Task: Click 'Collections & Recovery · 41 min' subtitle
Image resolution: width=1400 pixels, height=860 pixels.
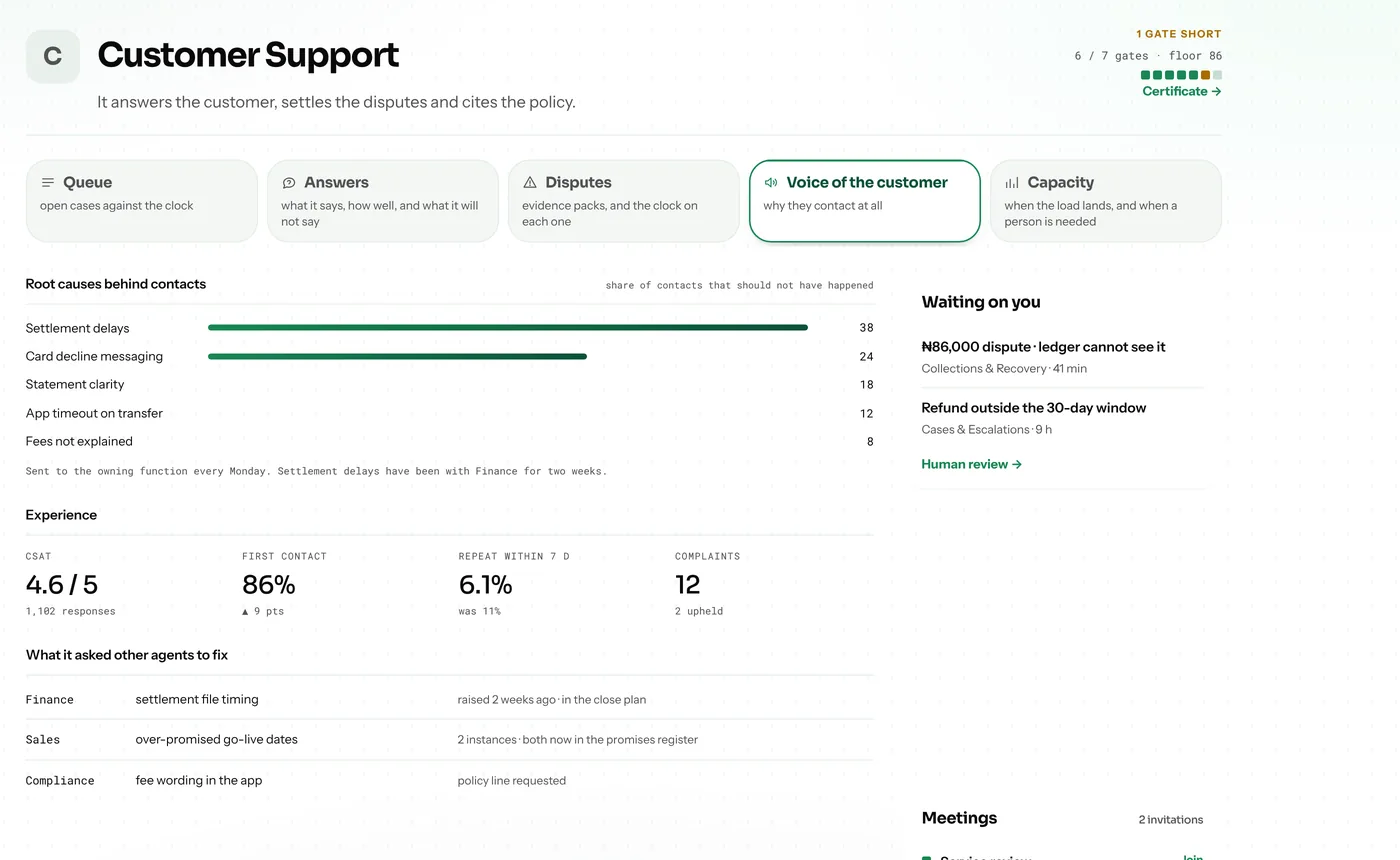Action: tap(1004, 369)
